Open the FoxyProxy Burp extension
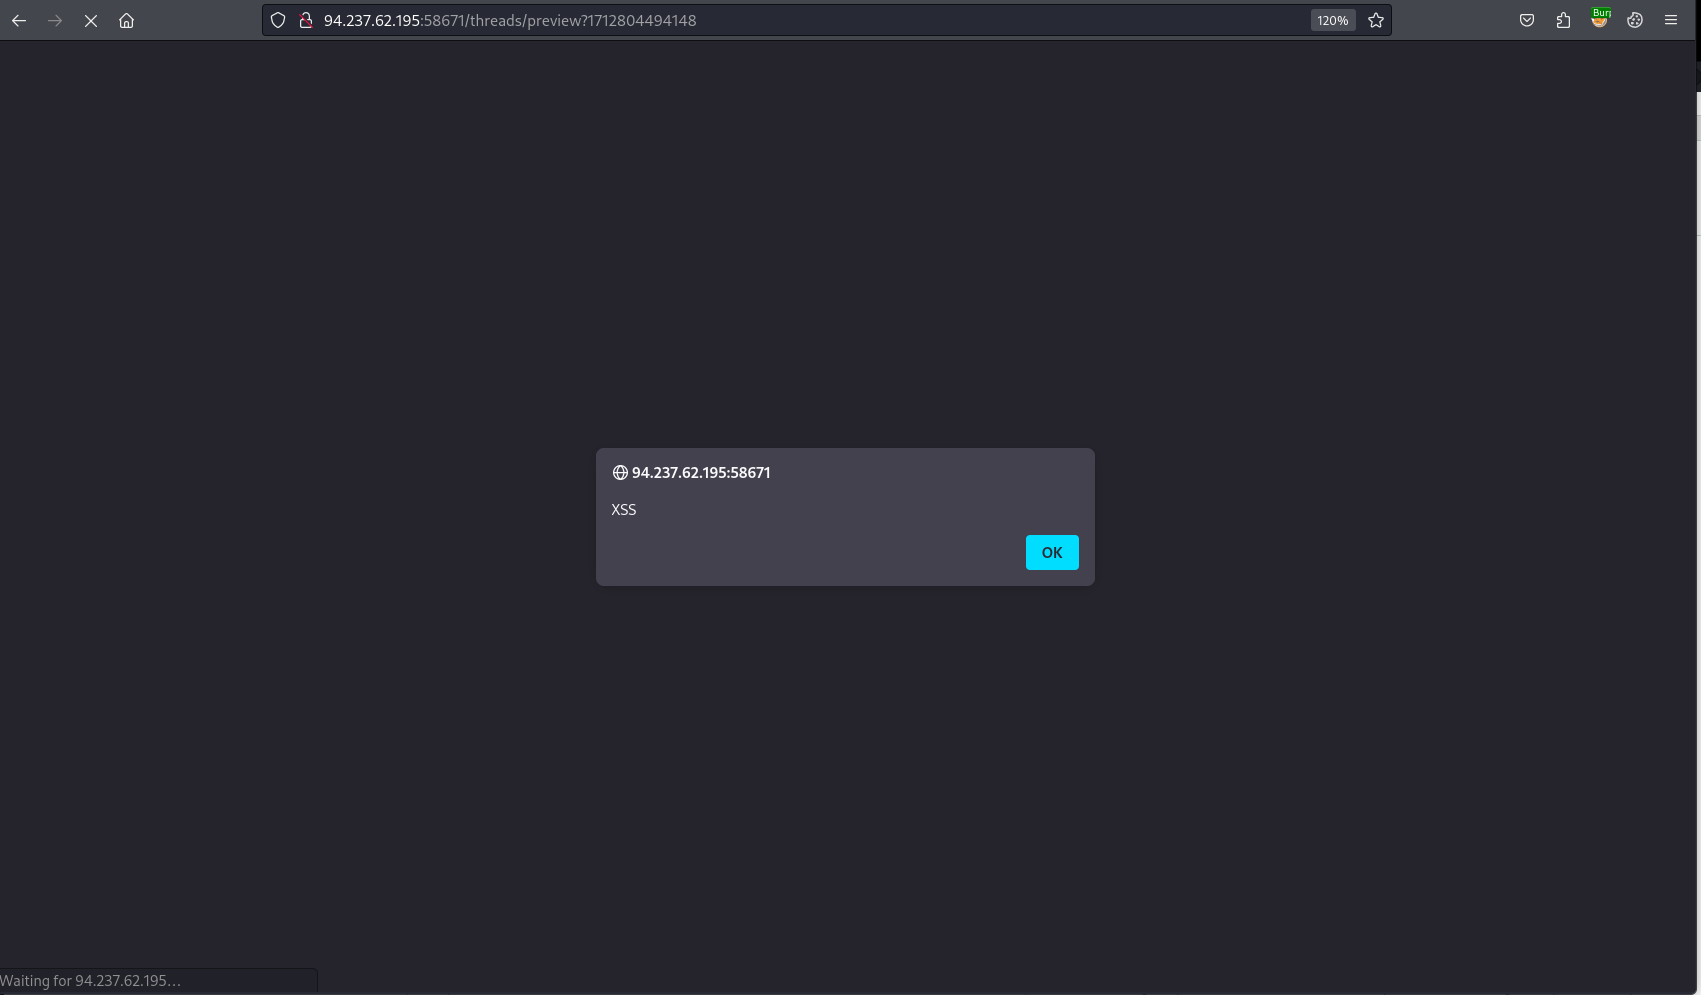This screenshot has height=995, width=1701. tap(1599, 20)
